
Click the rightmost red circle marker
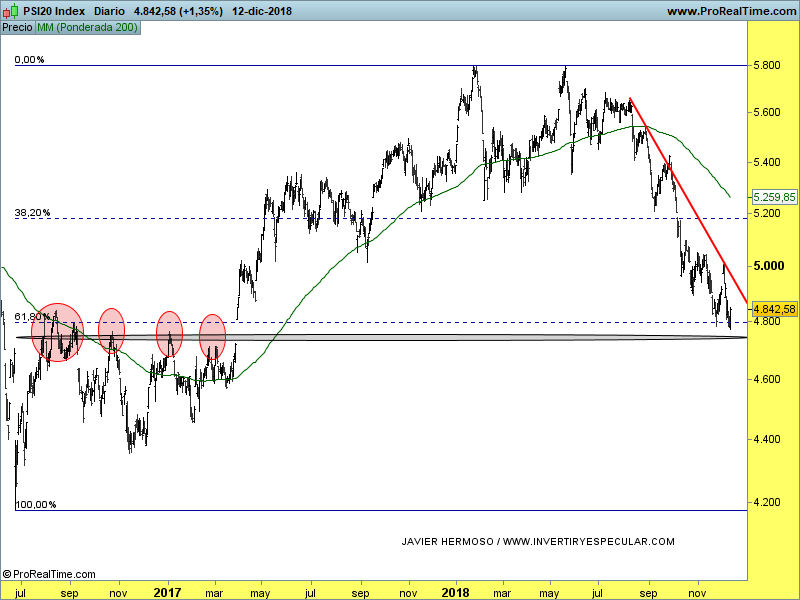pos(213,336)
